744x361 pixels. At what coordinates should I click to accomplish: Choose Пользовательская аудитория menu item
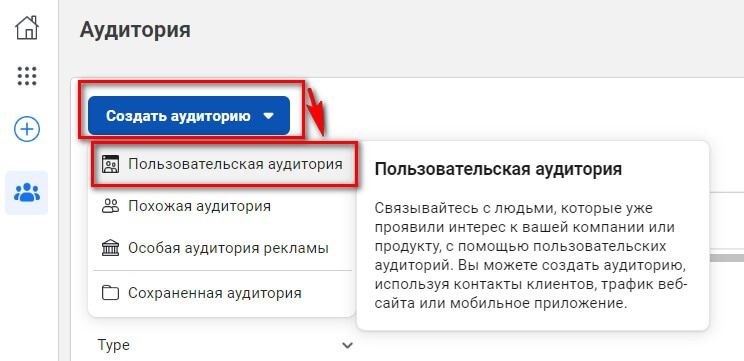(222, 164)
